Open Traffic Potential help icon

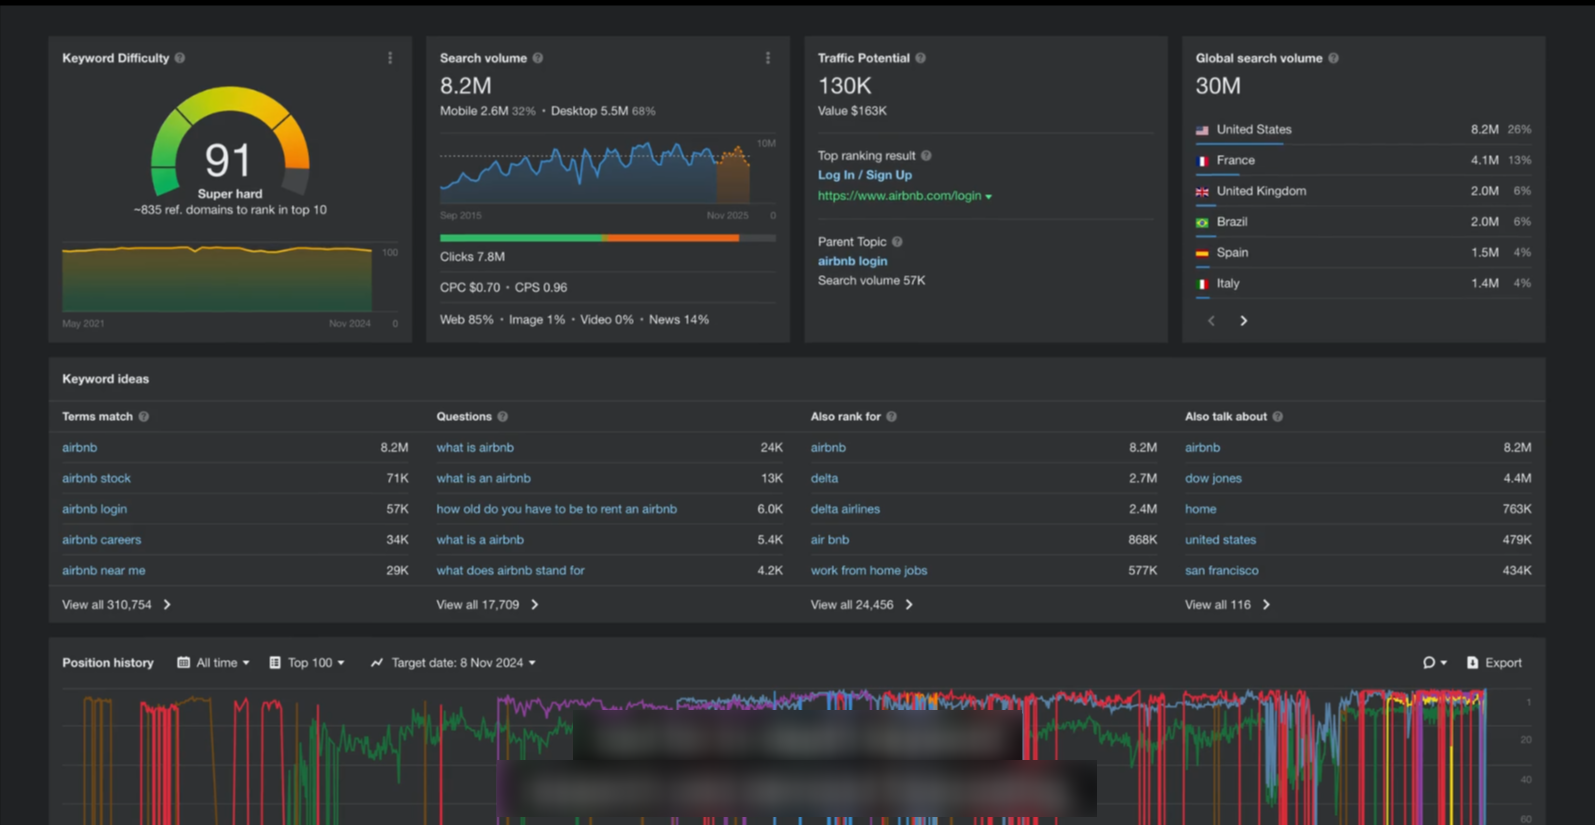(921, 58)
